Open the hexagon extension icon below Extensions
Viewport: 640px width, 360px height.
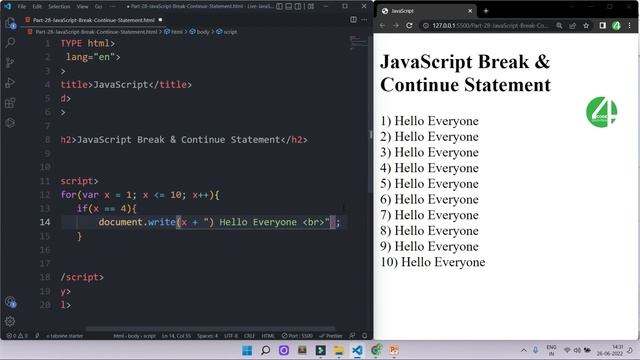[x=10, y=122]
